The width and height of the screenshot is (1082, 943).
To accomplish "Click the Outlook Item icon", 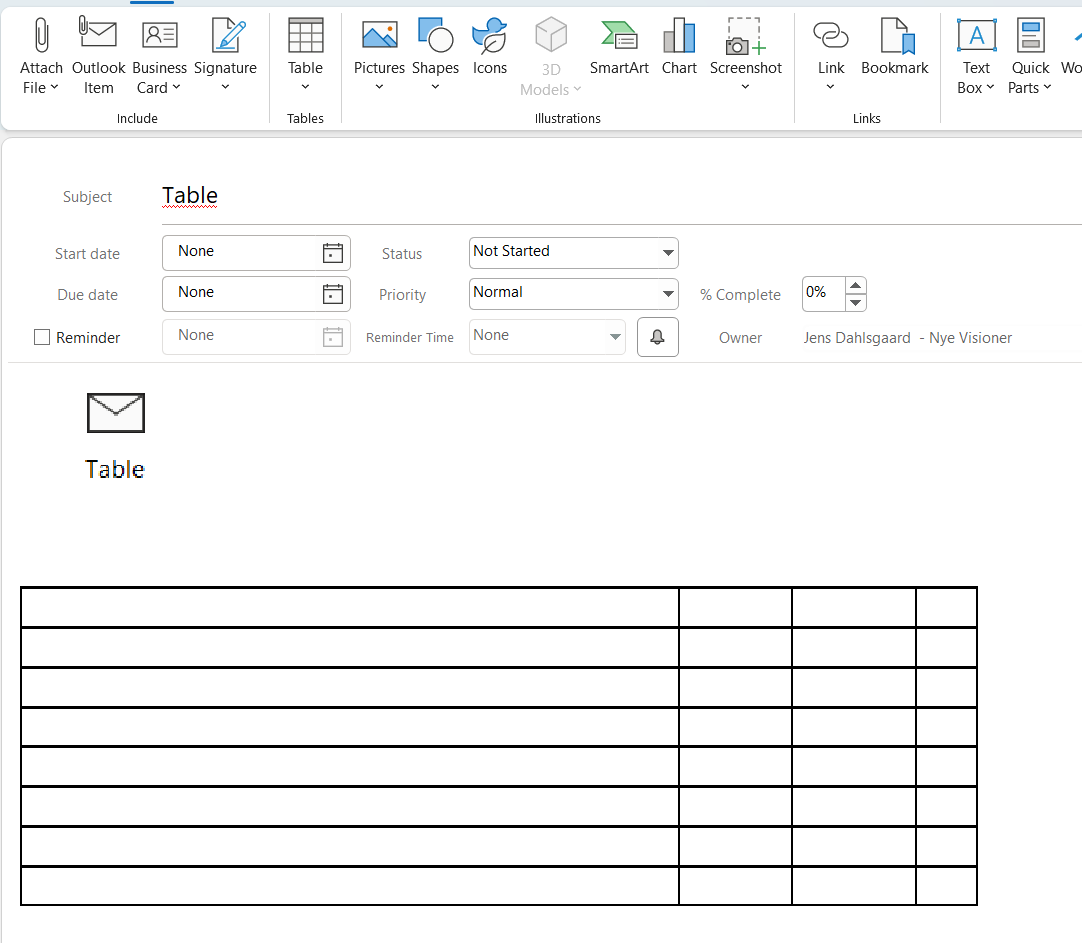I will coord(98,33).
